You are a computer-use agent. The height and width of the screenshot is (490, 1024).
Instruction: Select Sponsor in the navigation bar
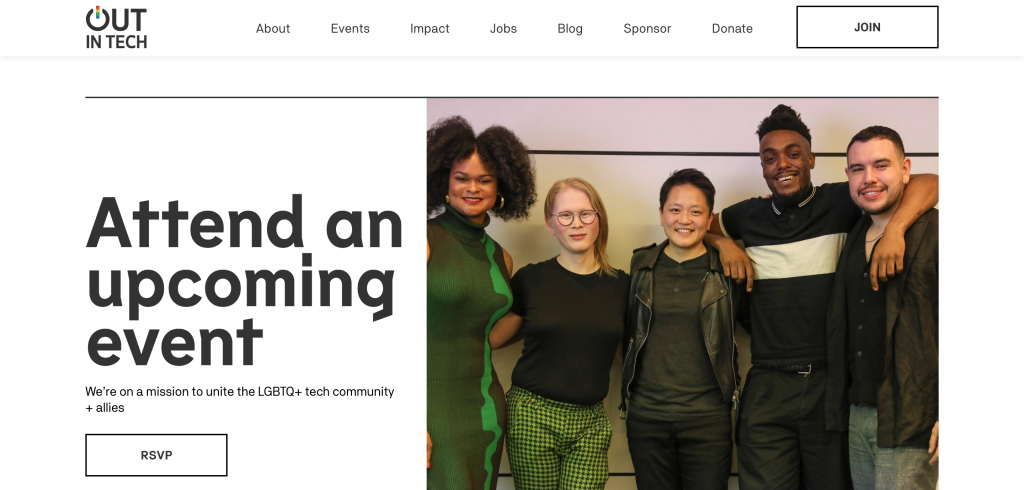point(647,29)
